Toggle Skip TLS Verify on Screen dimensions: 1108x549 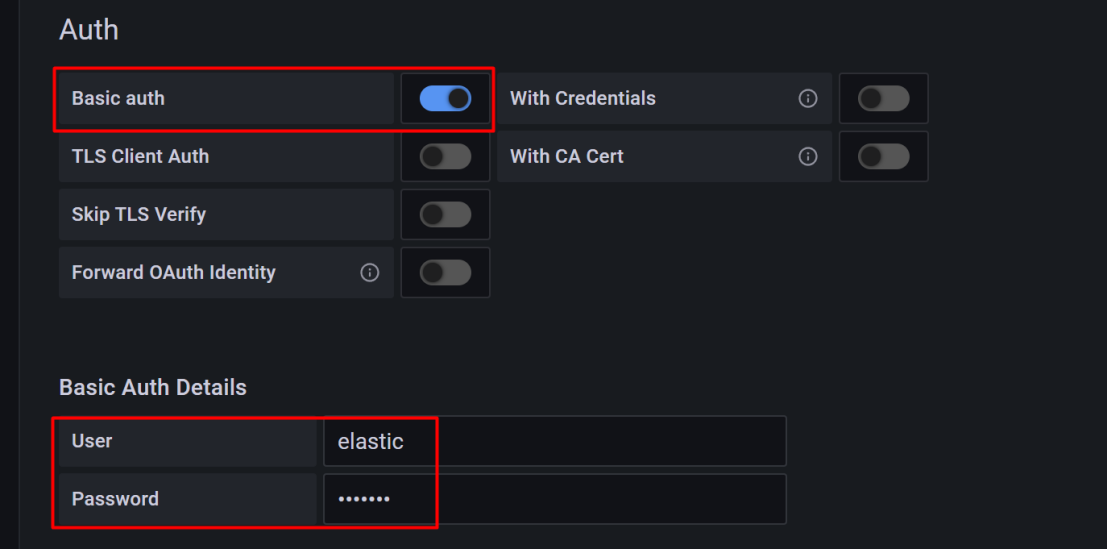pyautogui.click(x=445, y=214)
